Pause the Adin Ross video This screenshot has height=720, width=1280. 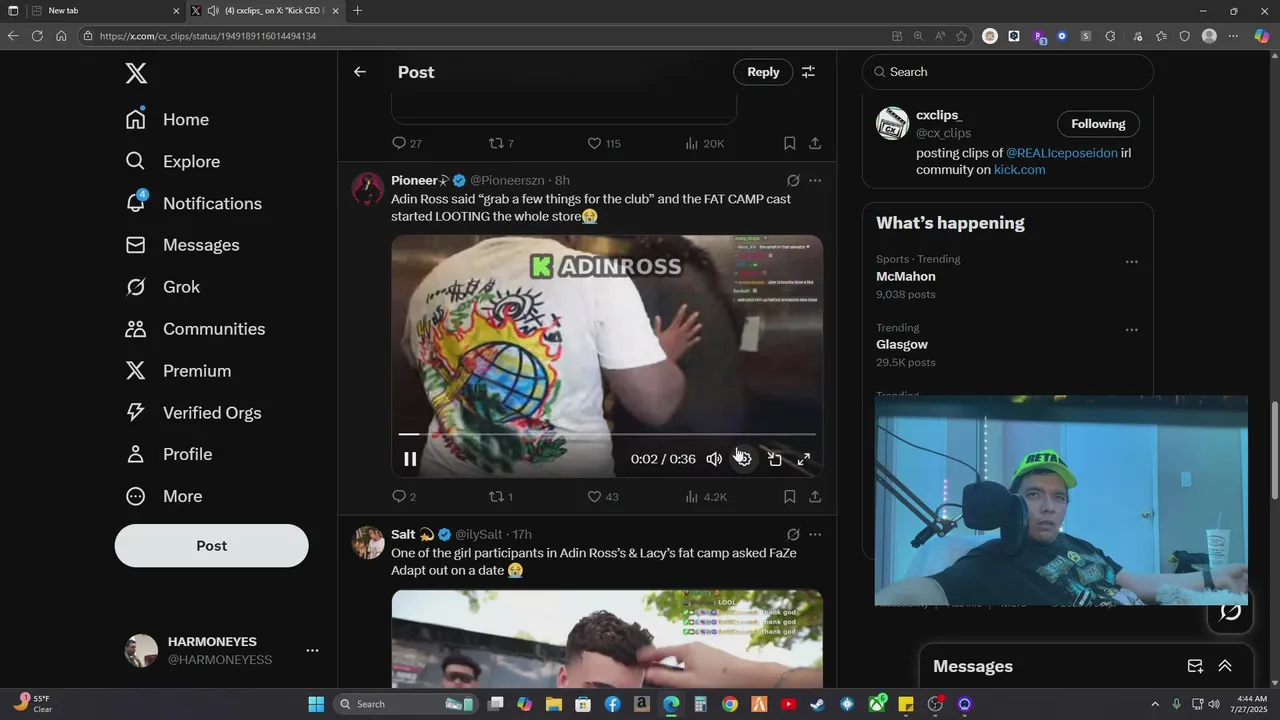[410, 459]
